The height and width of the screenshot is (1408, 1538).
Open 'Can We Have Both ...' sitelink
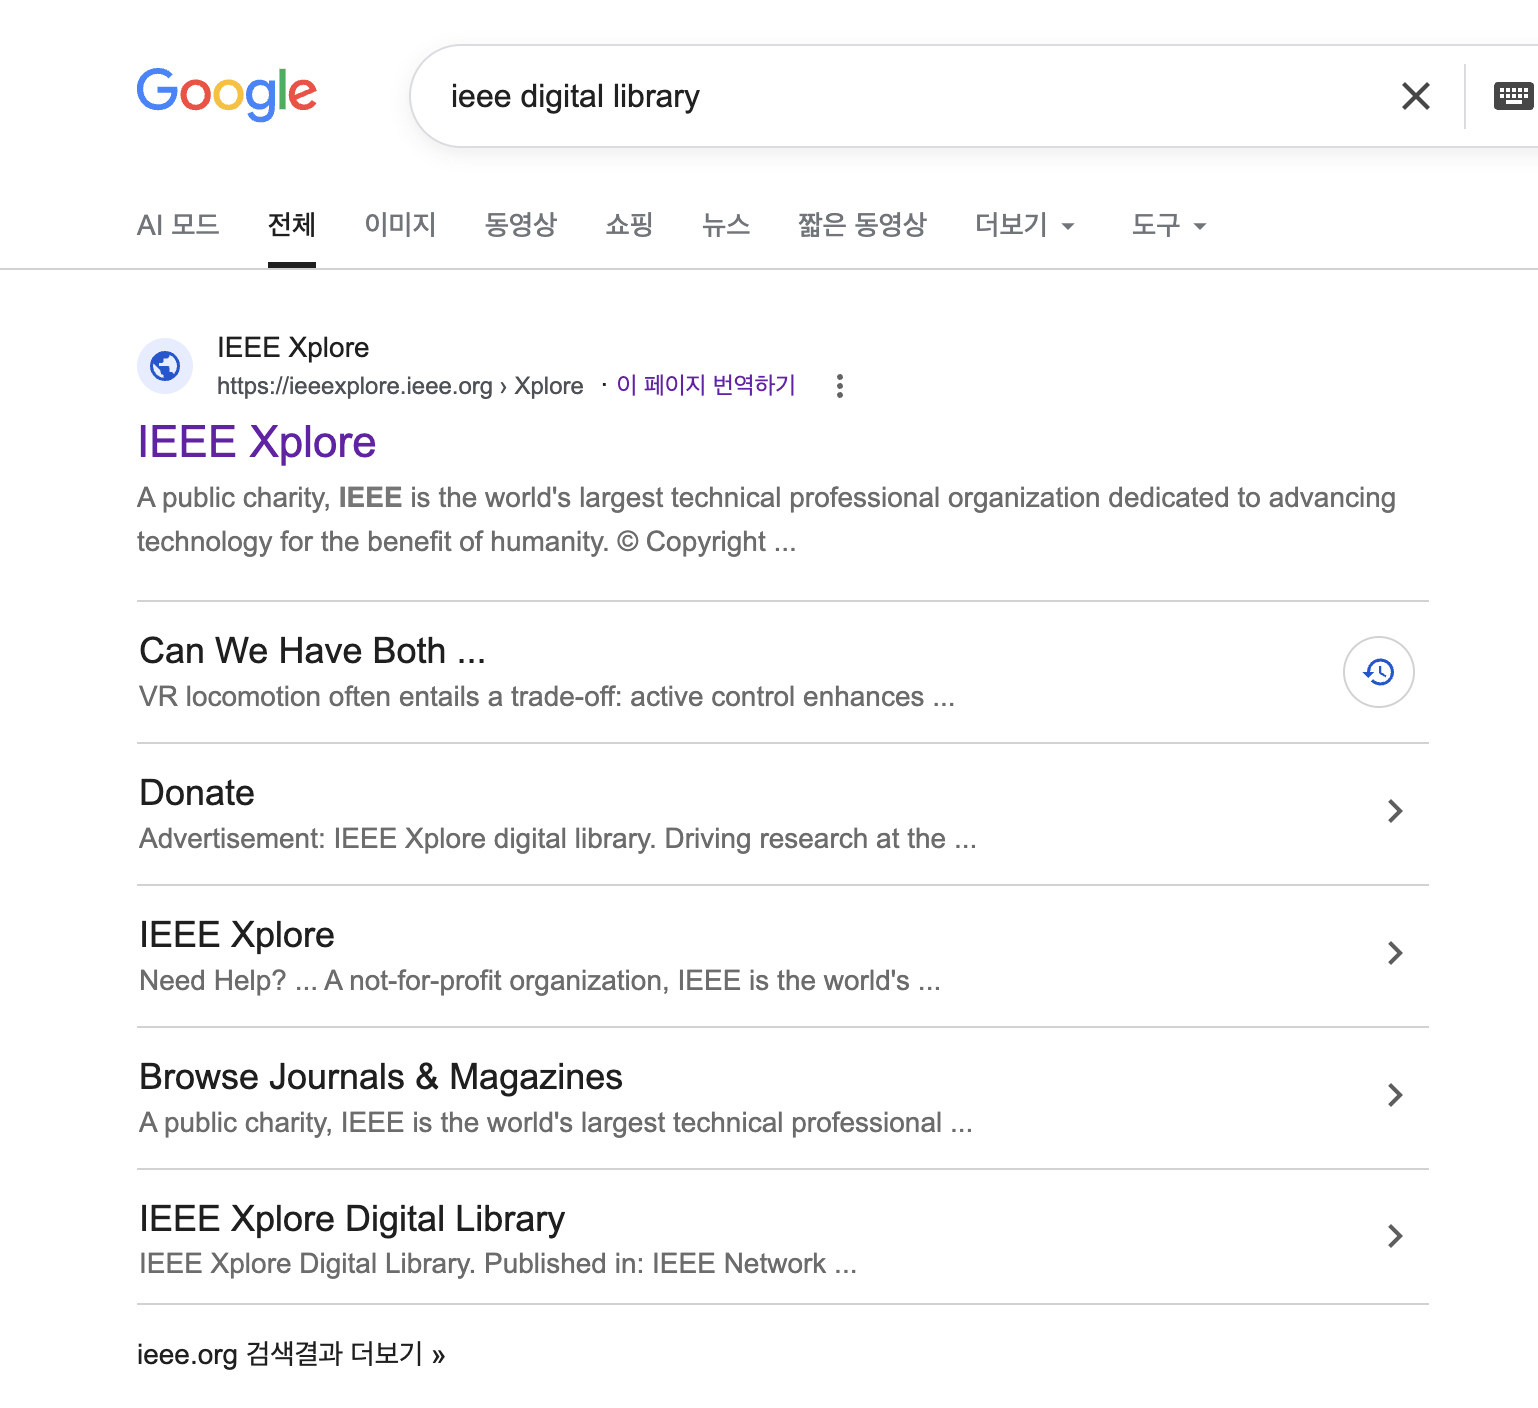coord(312,651)
